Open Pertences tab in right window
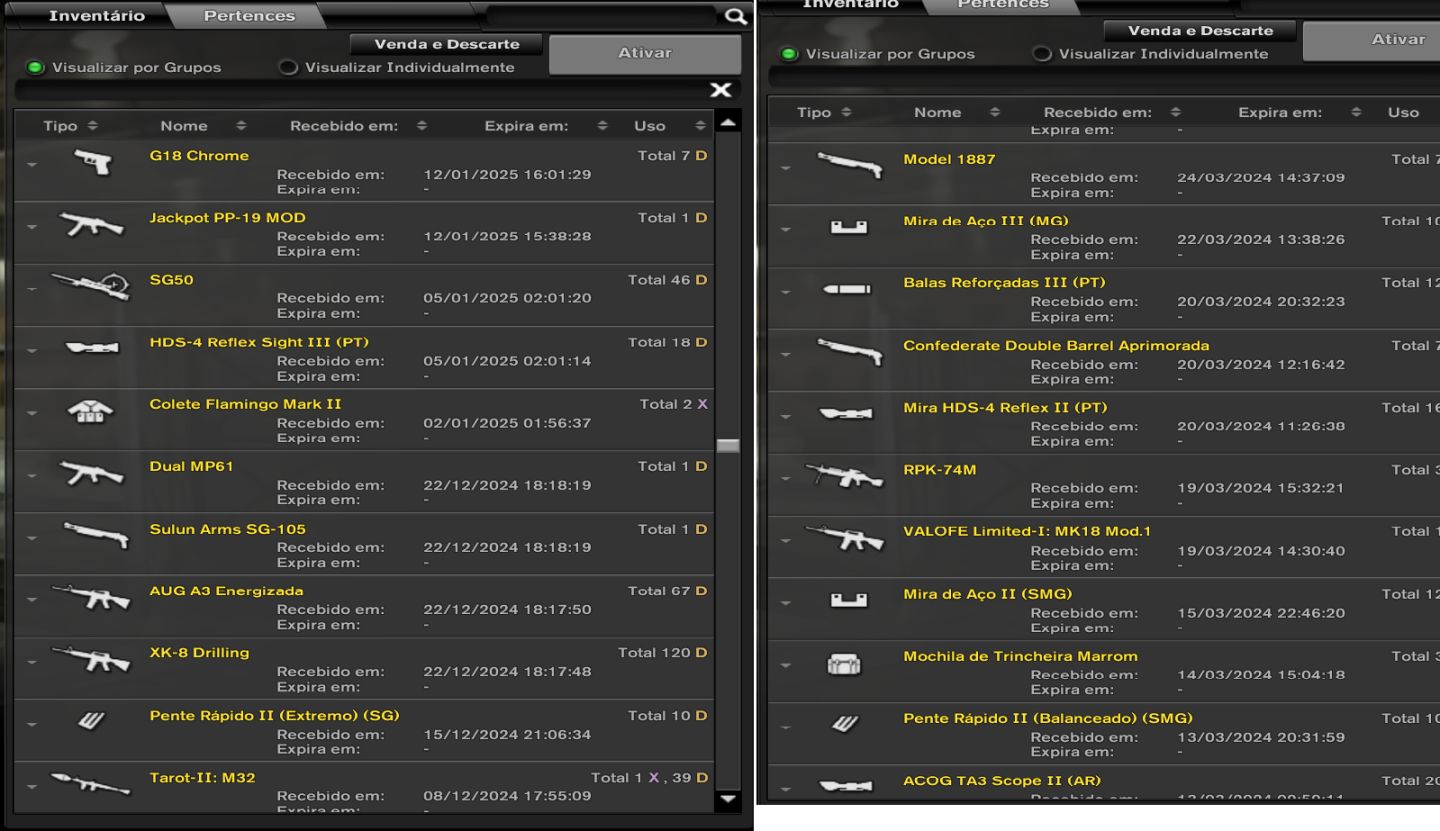 coord(1003,4)
